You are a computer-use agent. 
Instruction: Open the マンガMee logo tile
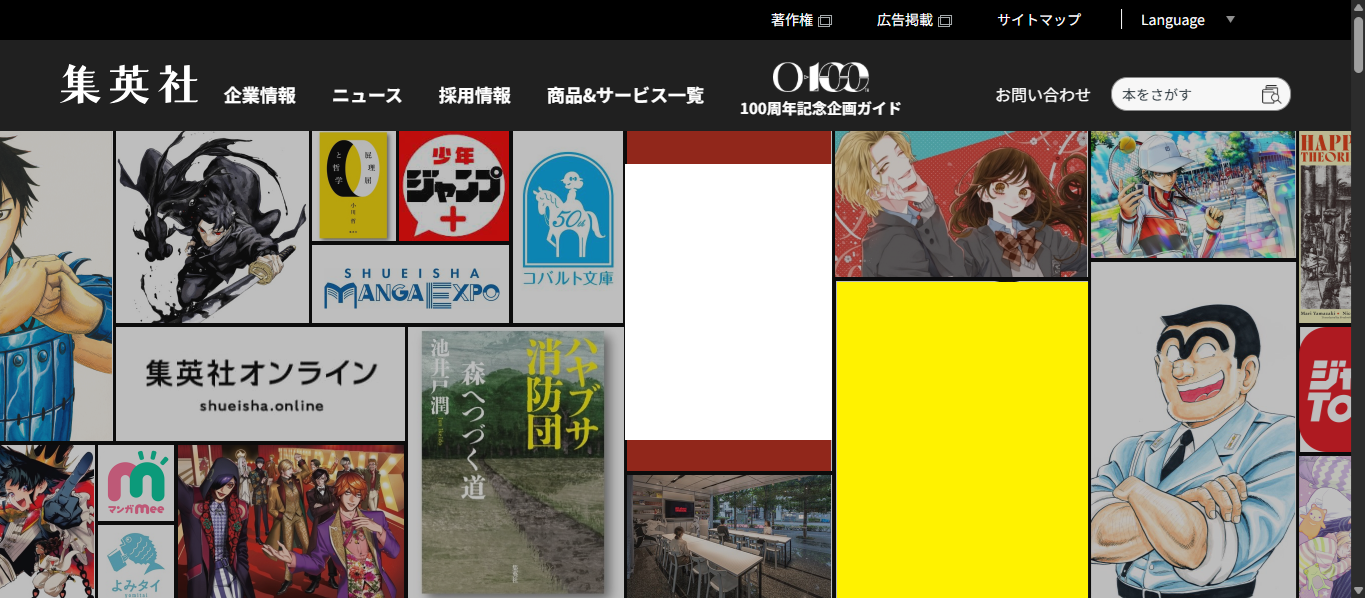[x=136, y=483]
